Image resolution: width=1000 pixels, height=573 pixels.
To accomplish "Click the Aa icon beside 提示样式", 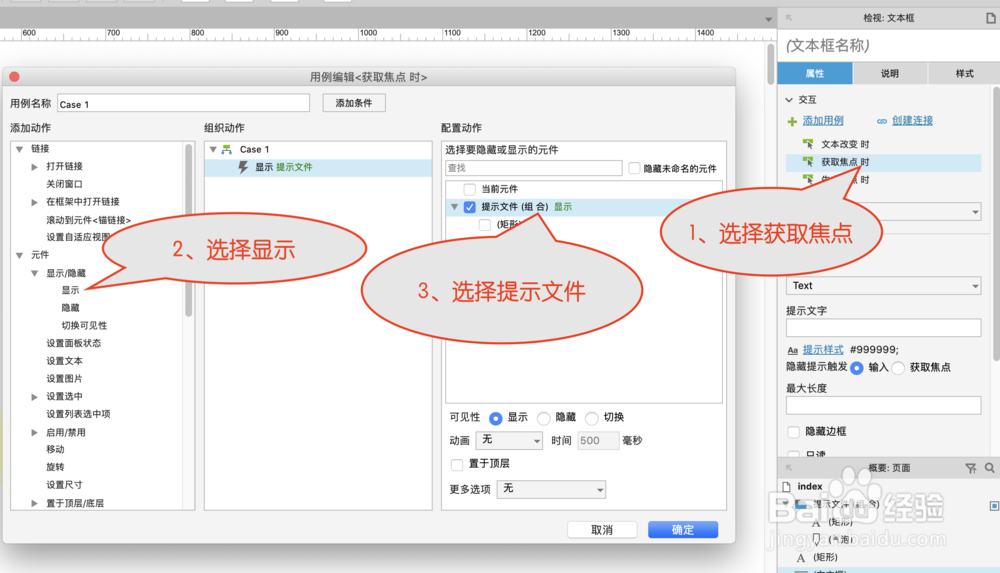I will pyautogui.click(x=792, y=350).
